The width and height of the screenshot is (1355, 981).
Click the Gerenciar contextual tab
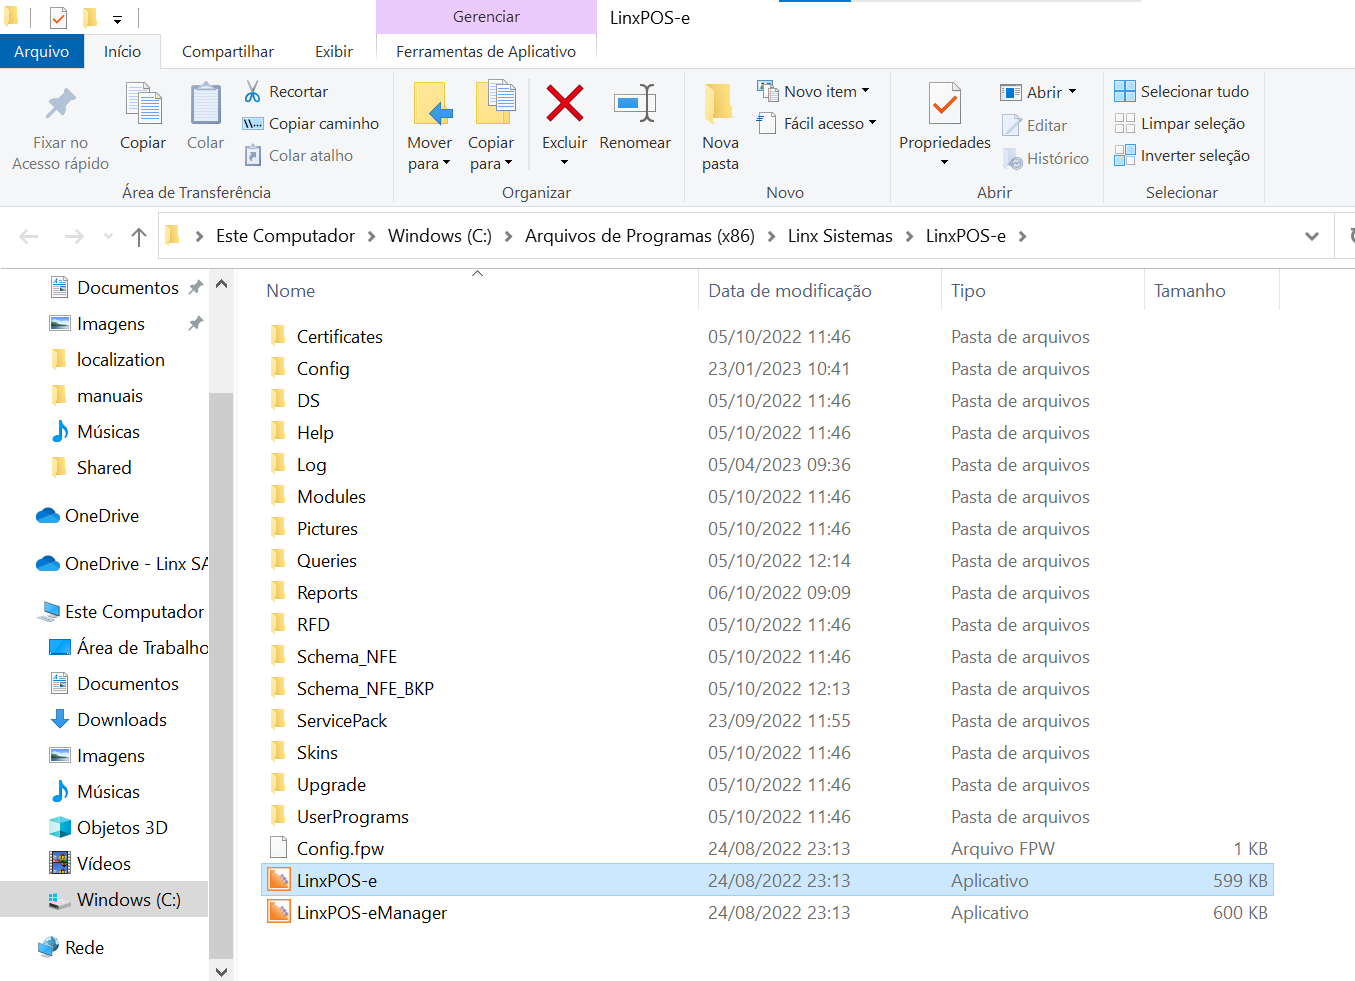coord(486,17)
